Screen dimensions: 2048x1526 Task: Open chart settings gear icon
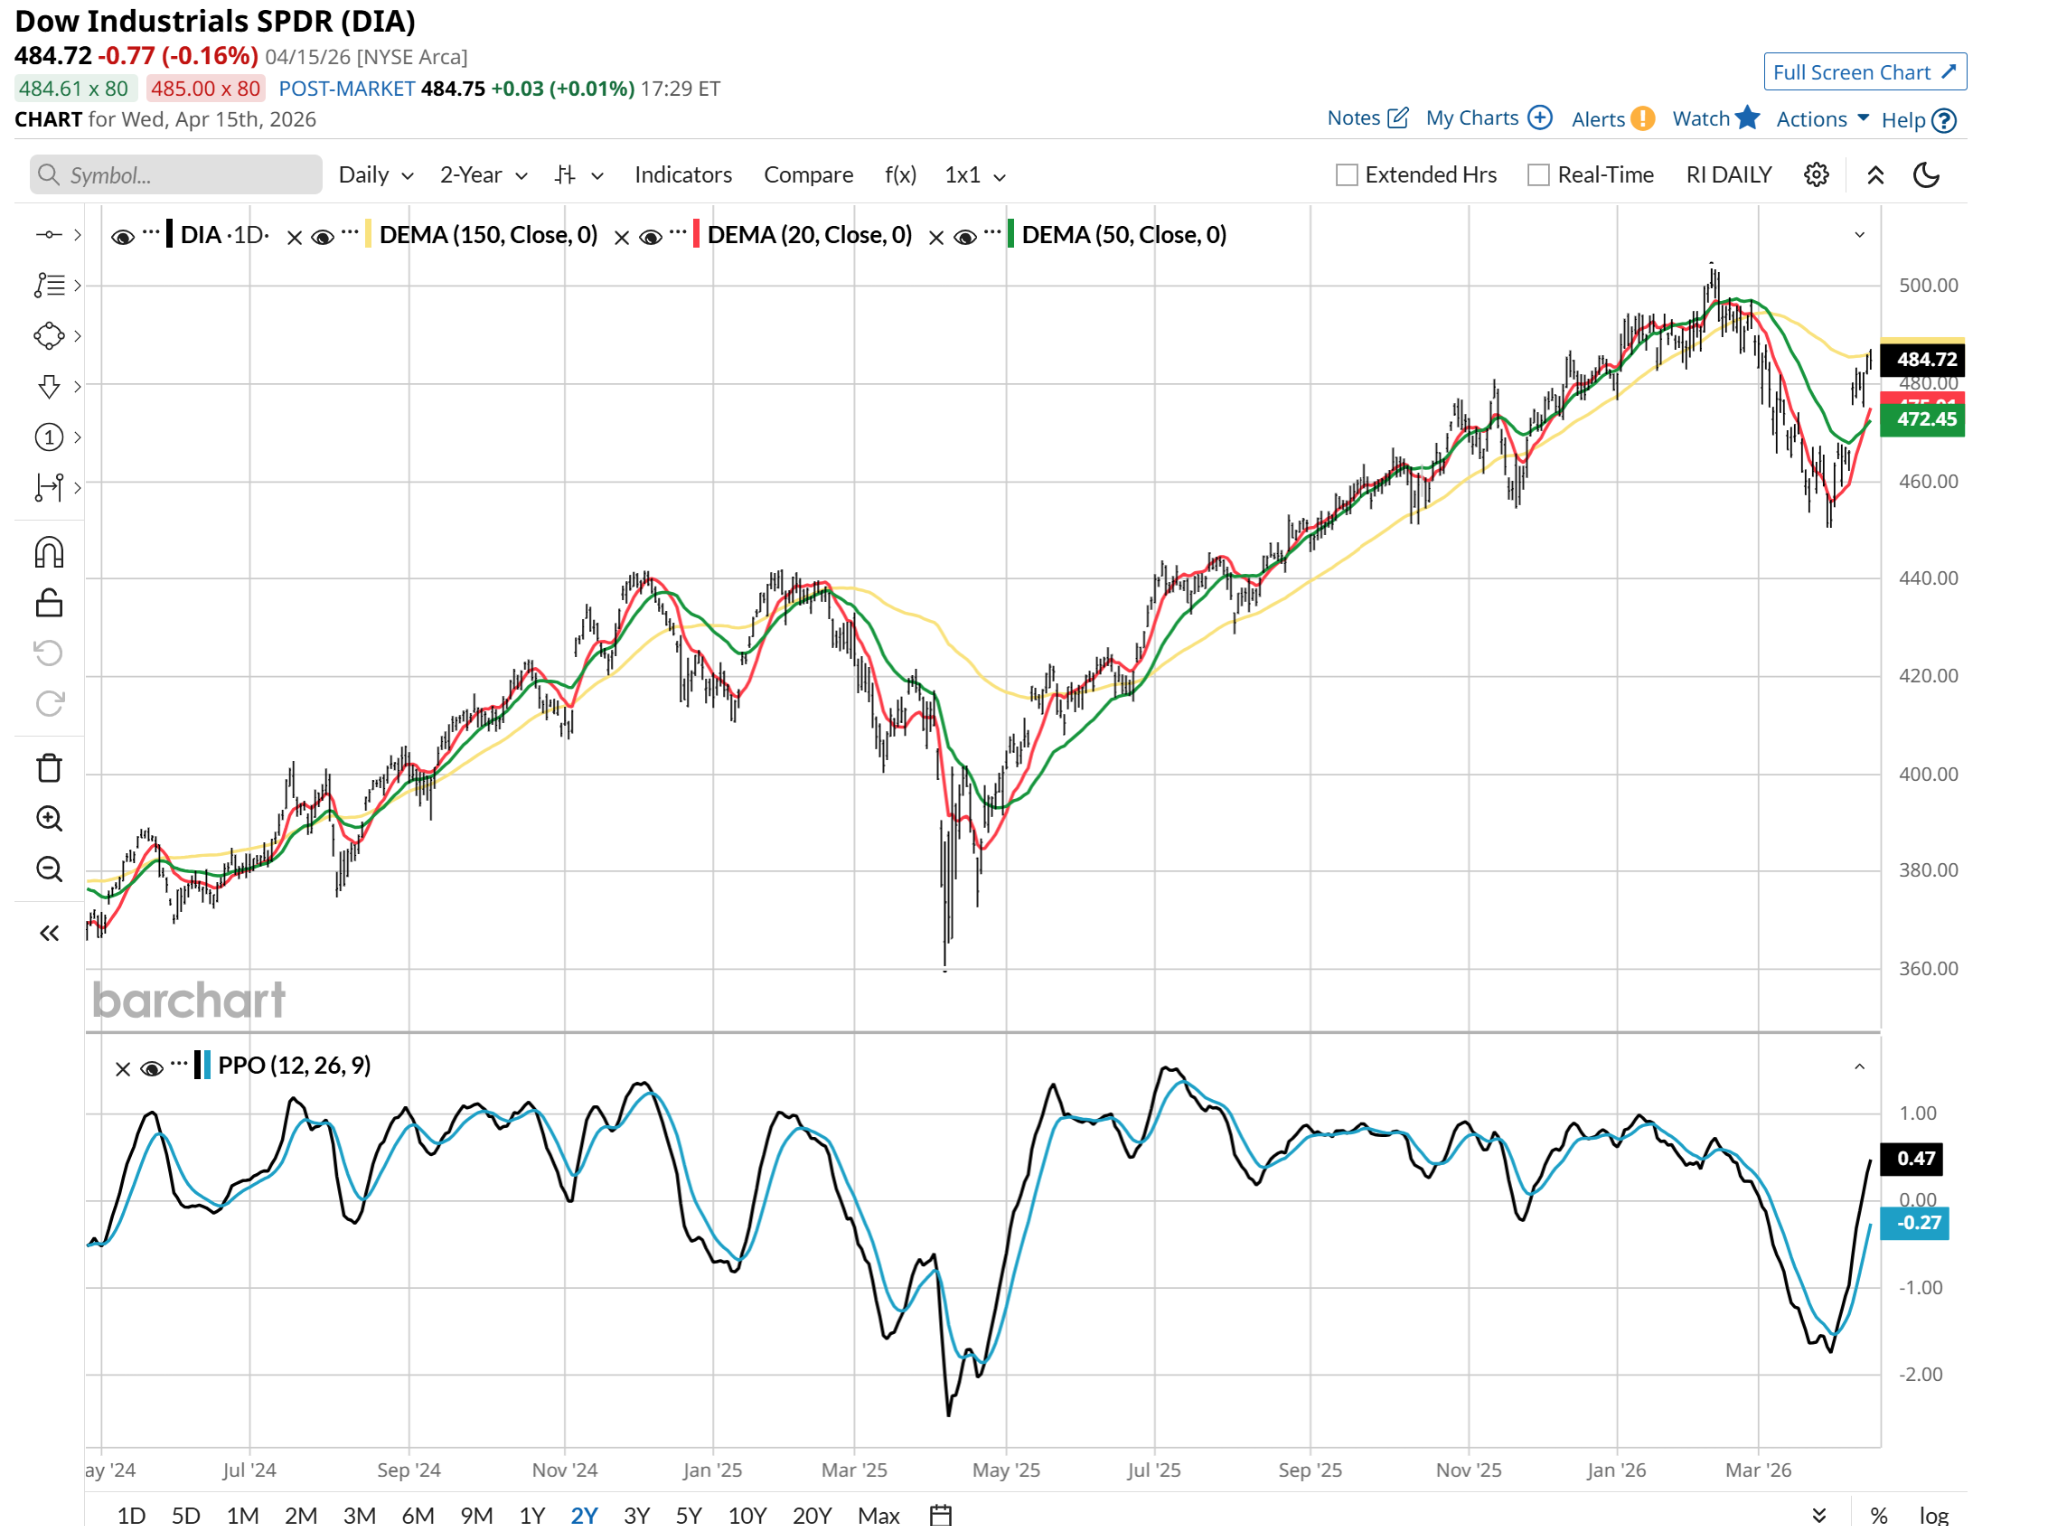point(1816,175)
